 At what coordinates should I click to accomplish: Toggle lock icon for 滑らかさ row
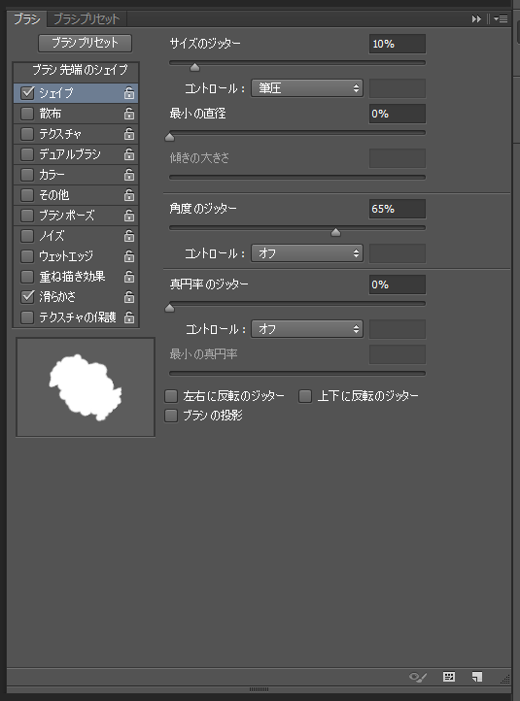pyautogui.click(x=129, y=297)
